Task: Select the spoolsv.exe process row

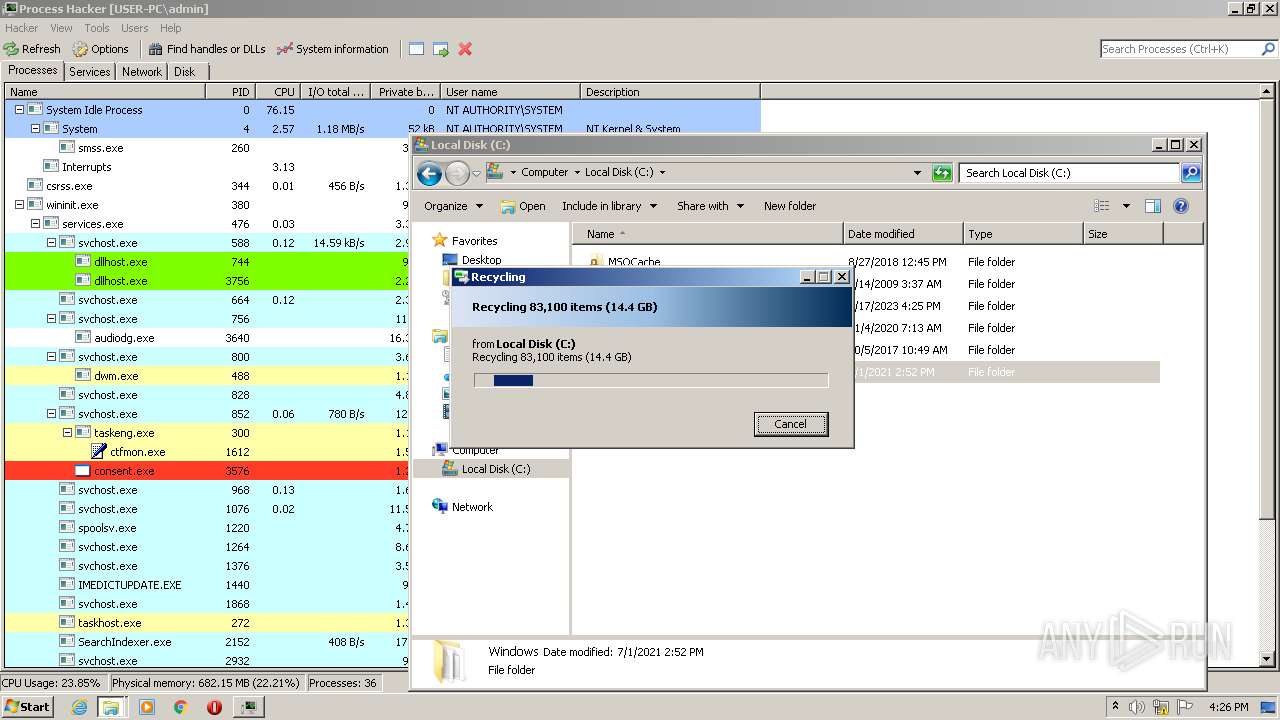Action: [208, 528]
